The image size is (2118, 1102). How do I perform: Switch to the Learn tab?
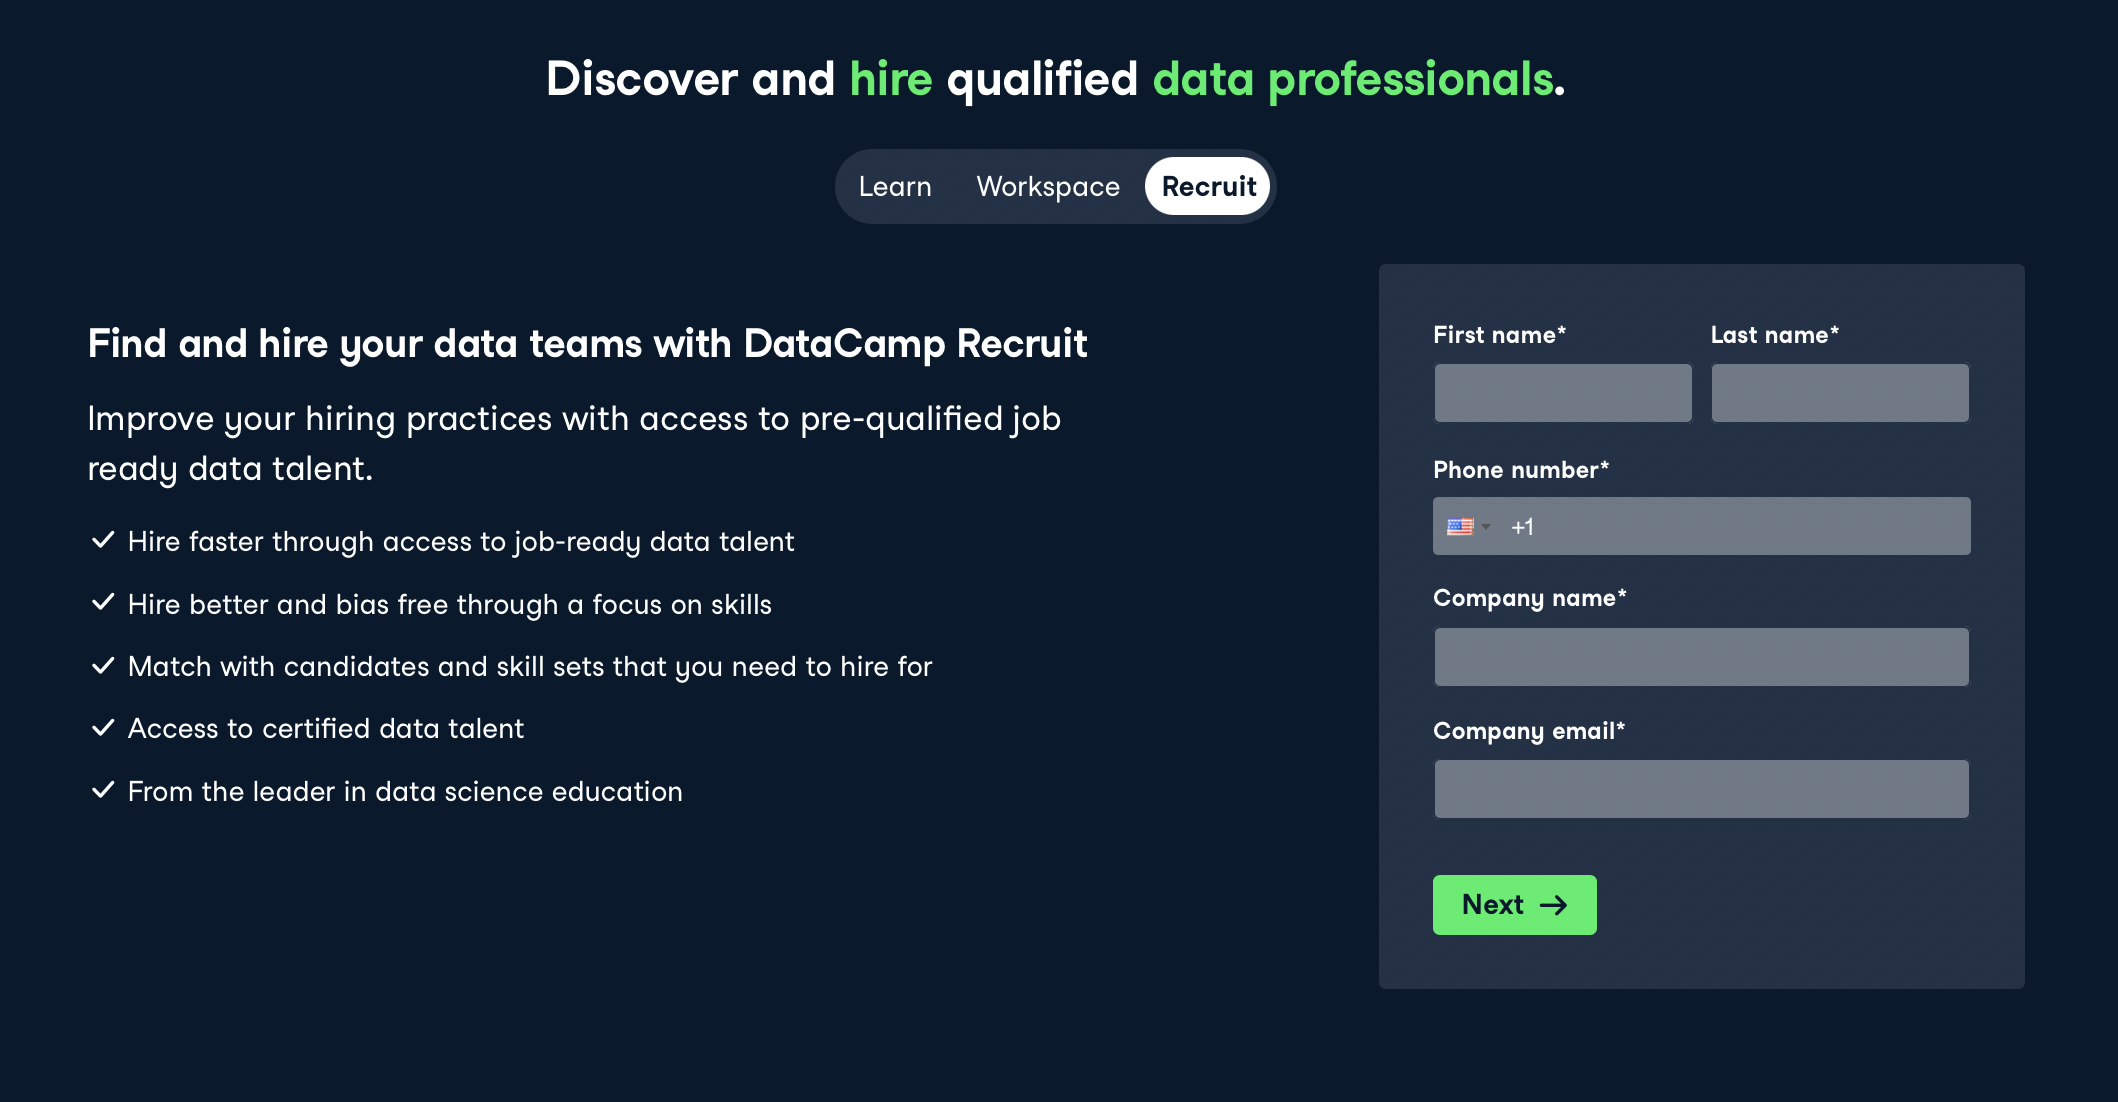pyautogui.click(x=894, y=187)
